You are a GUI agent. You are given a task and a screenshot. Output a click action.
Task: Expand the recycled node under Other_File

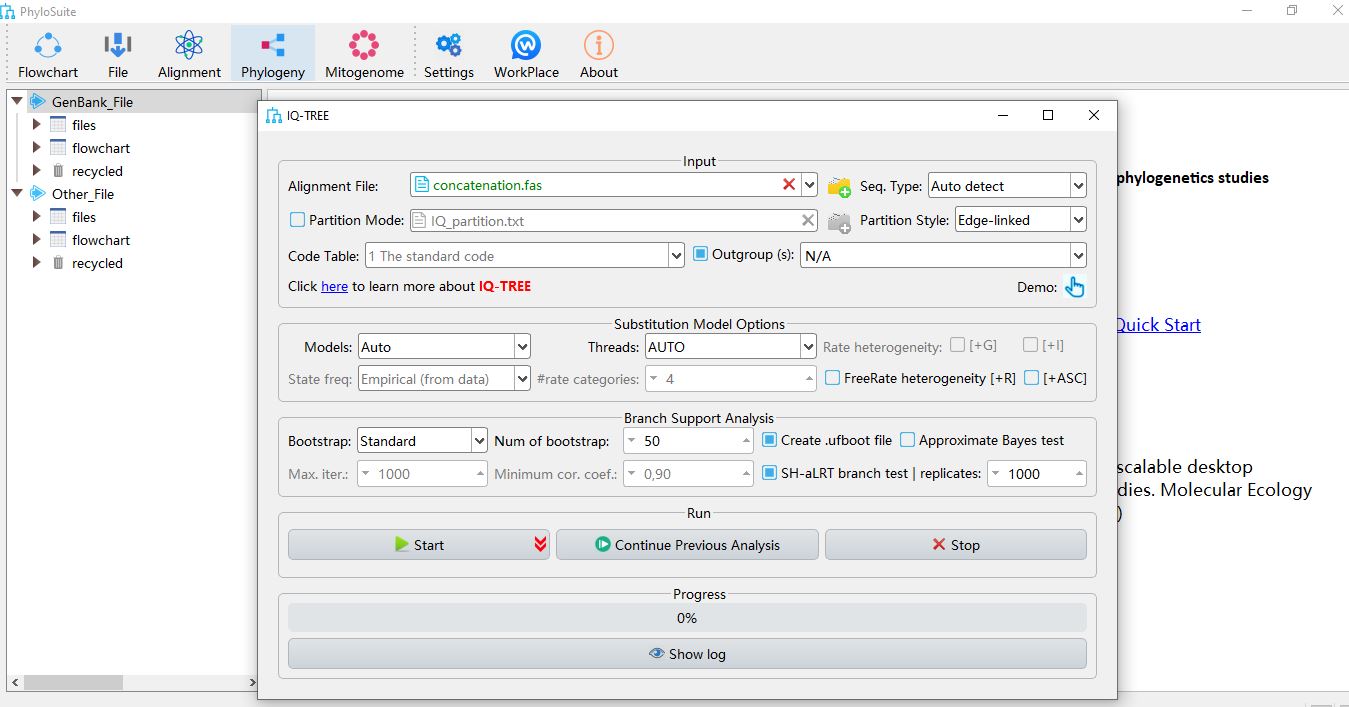(37, 263)
